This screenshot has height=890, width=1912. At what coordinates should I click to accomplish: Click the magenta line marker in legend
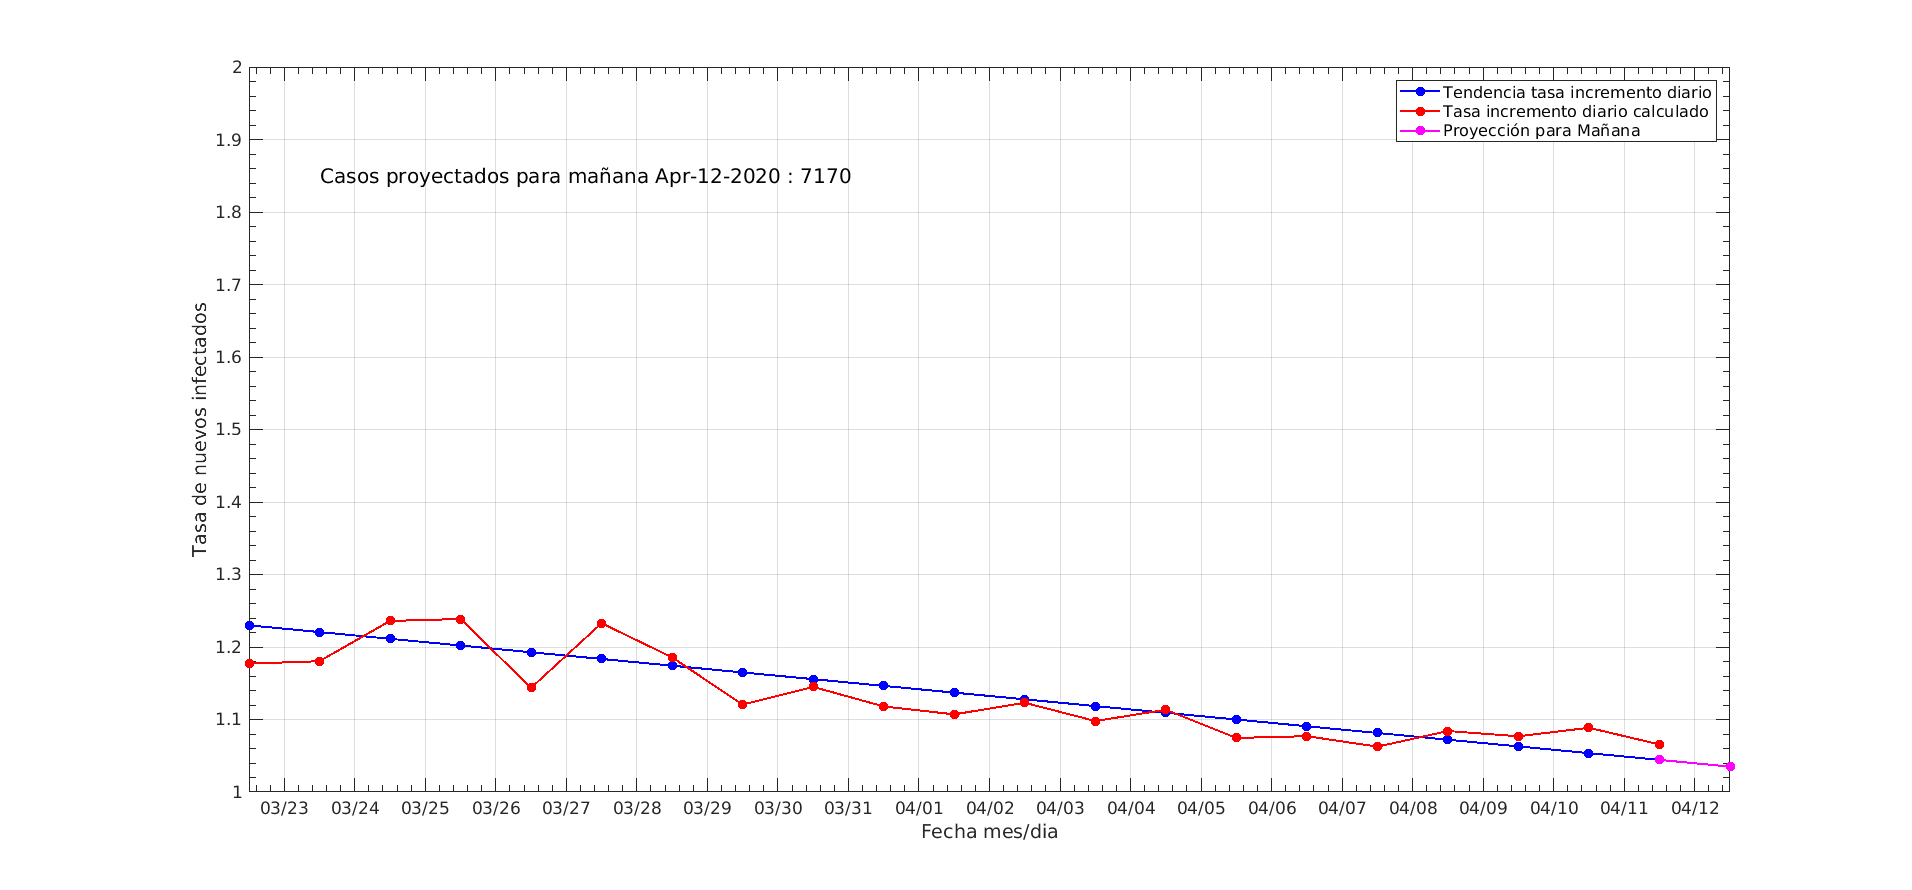tap(1420, 130)
